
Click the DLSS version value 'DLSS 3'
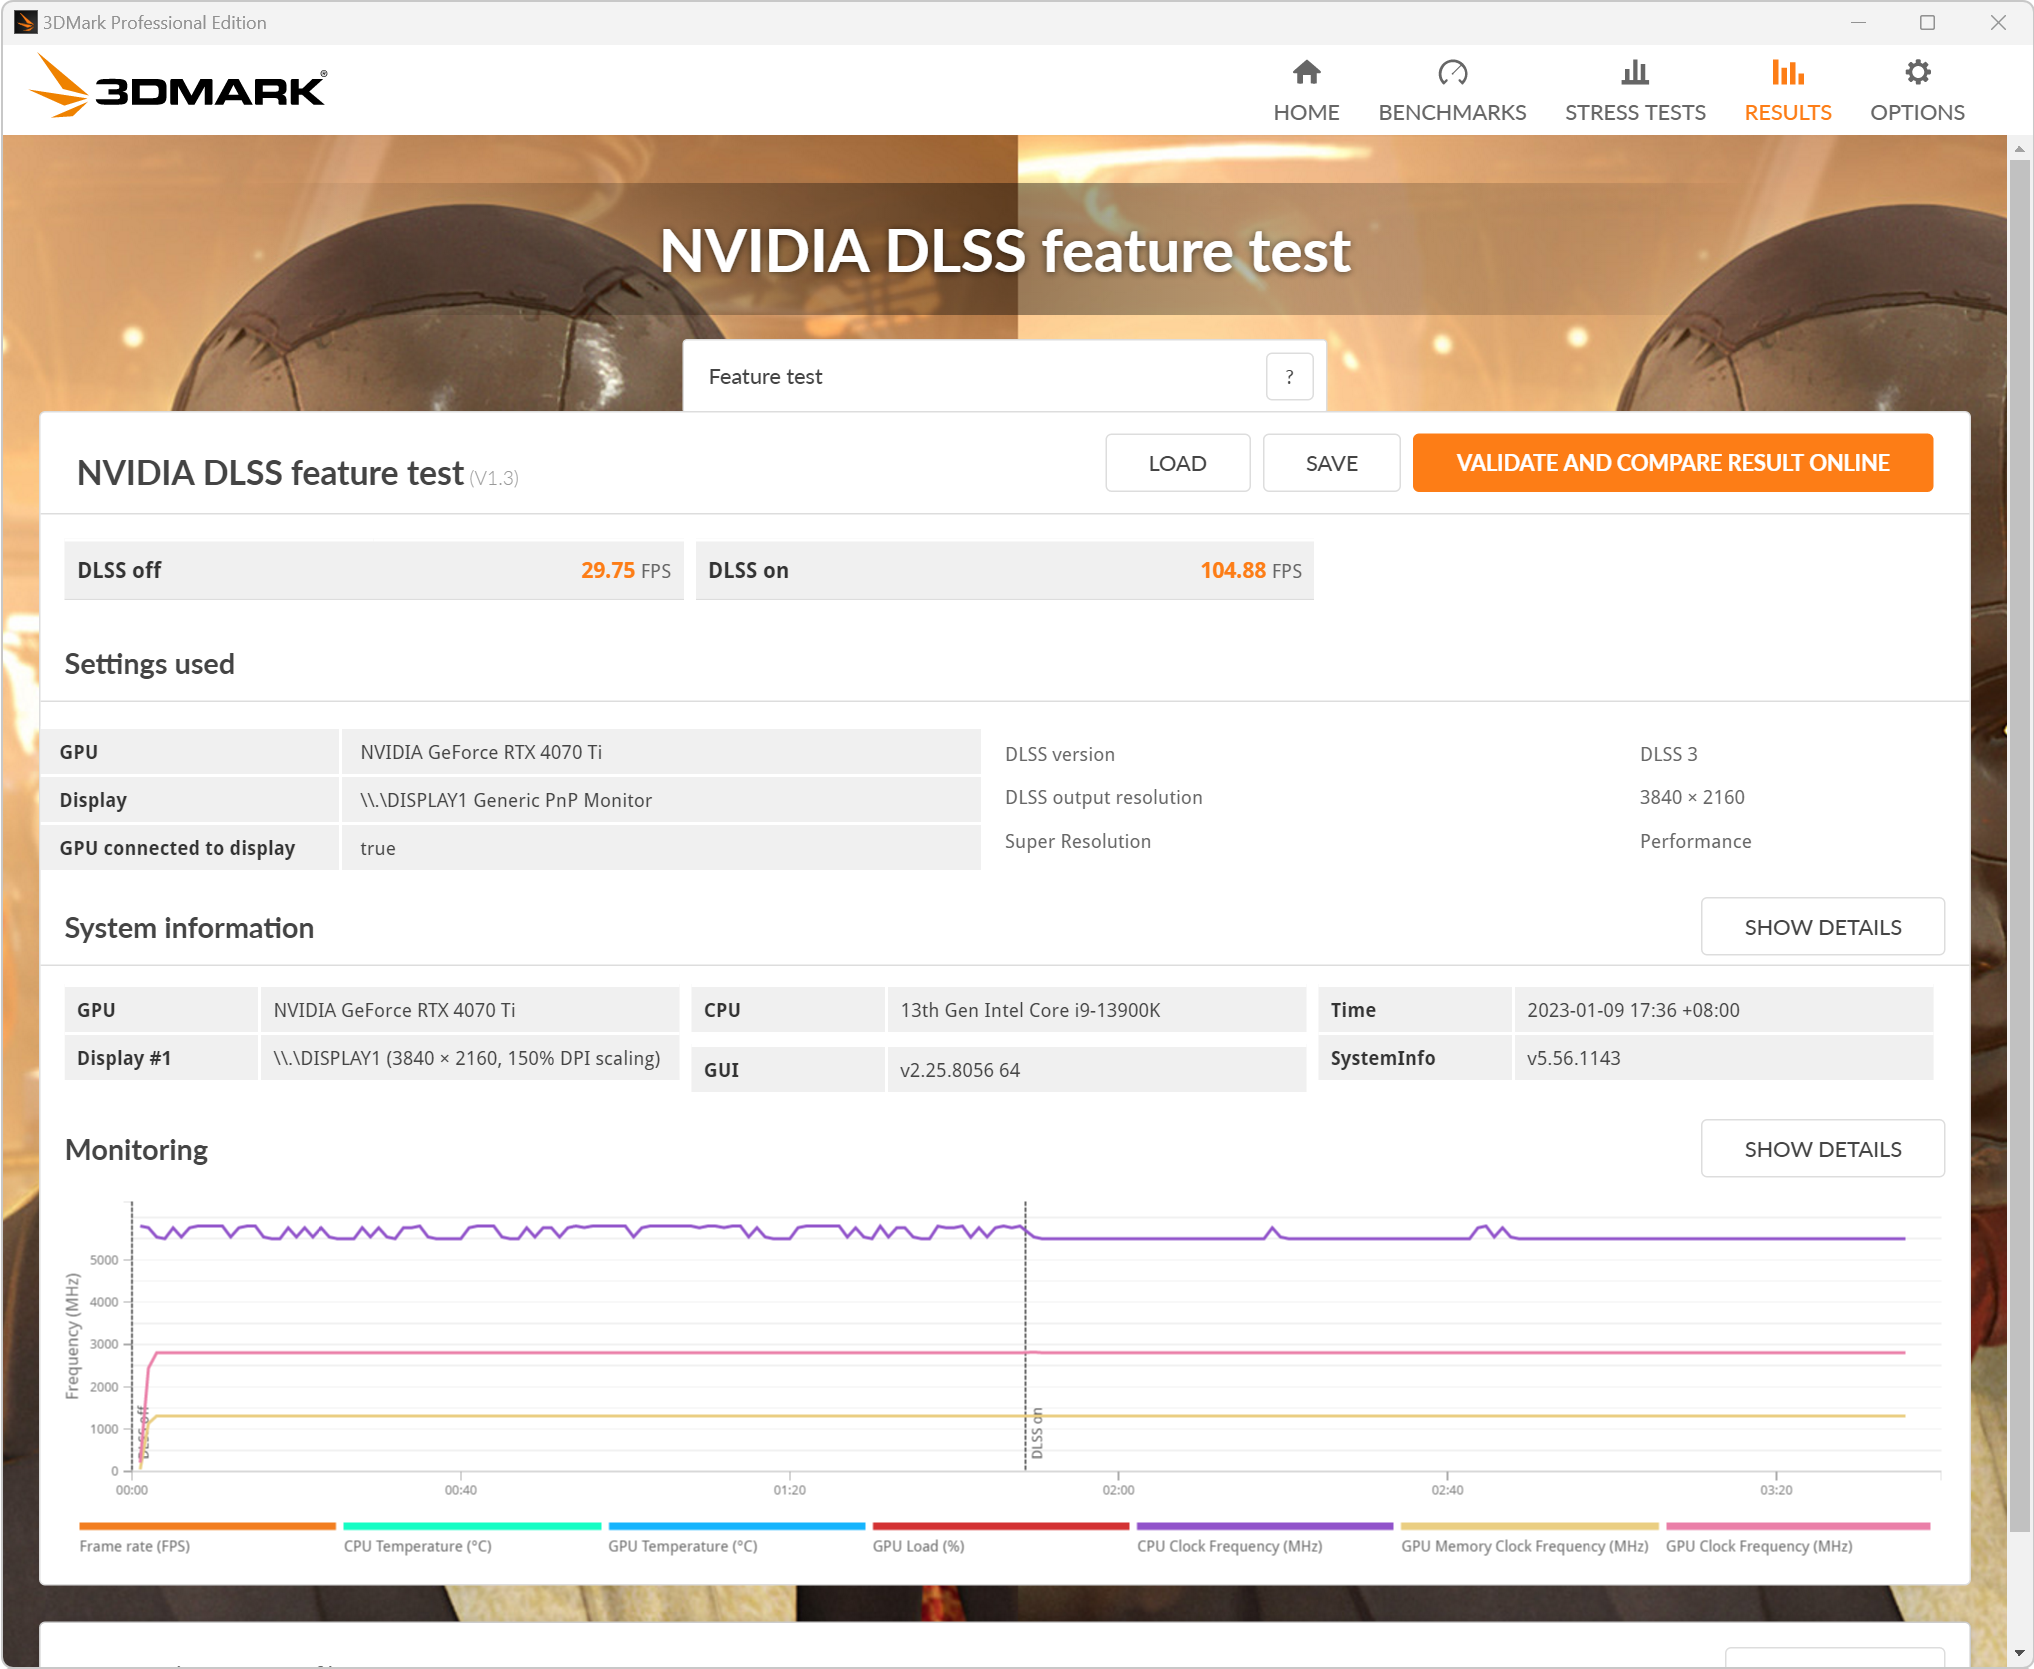point(1668,754)
